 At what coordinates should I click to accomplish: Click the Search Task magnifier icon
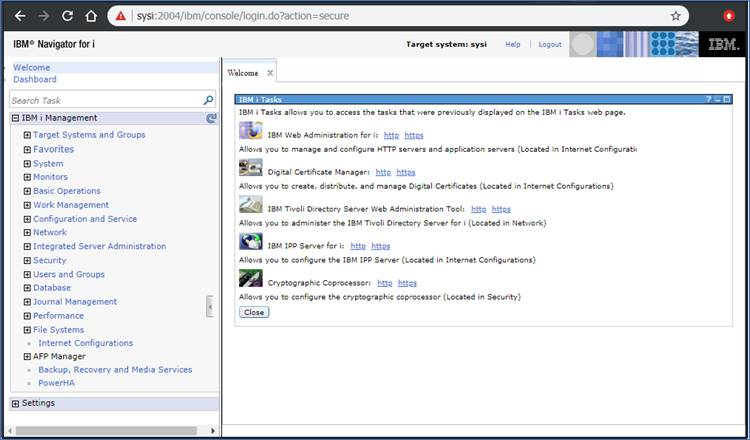[x=208, y=100]
